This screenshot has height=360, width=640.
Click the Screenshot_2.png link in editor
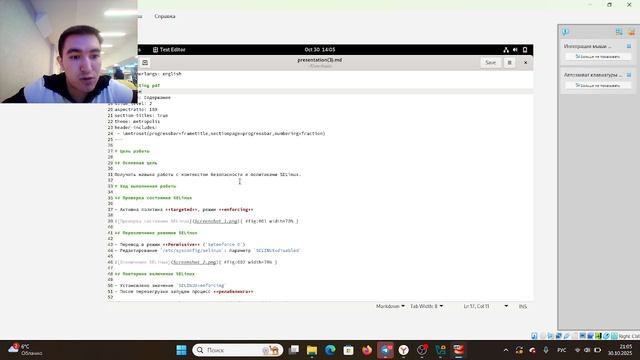click(x=194, y=262)
